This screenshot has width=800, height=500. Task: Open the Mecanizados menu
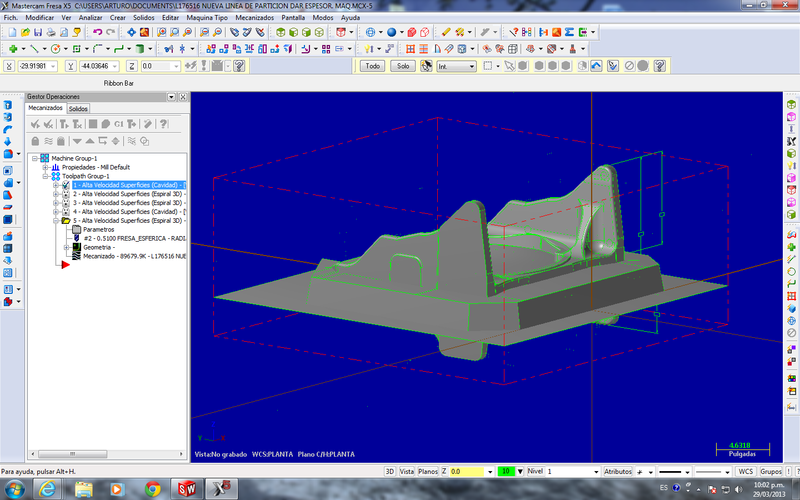tap(254, 18)
